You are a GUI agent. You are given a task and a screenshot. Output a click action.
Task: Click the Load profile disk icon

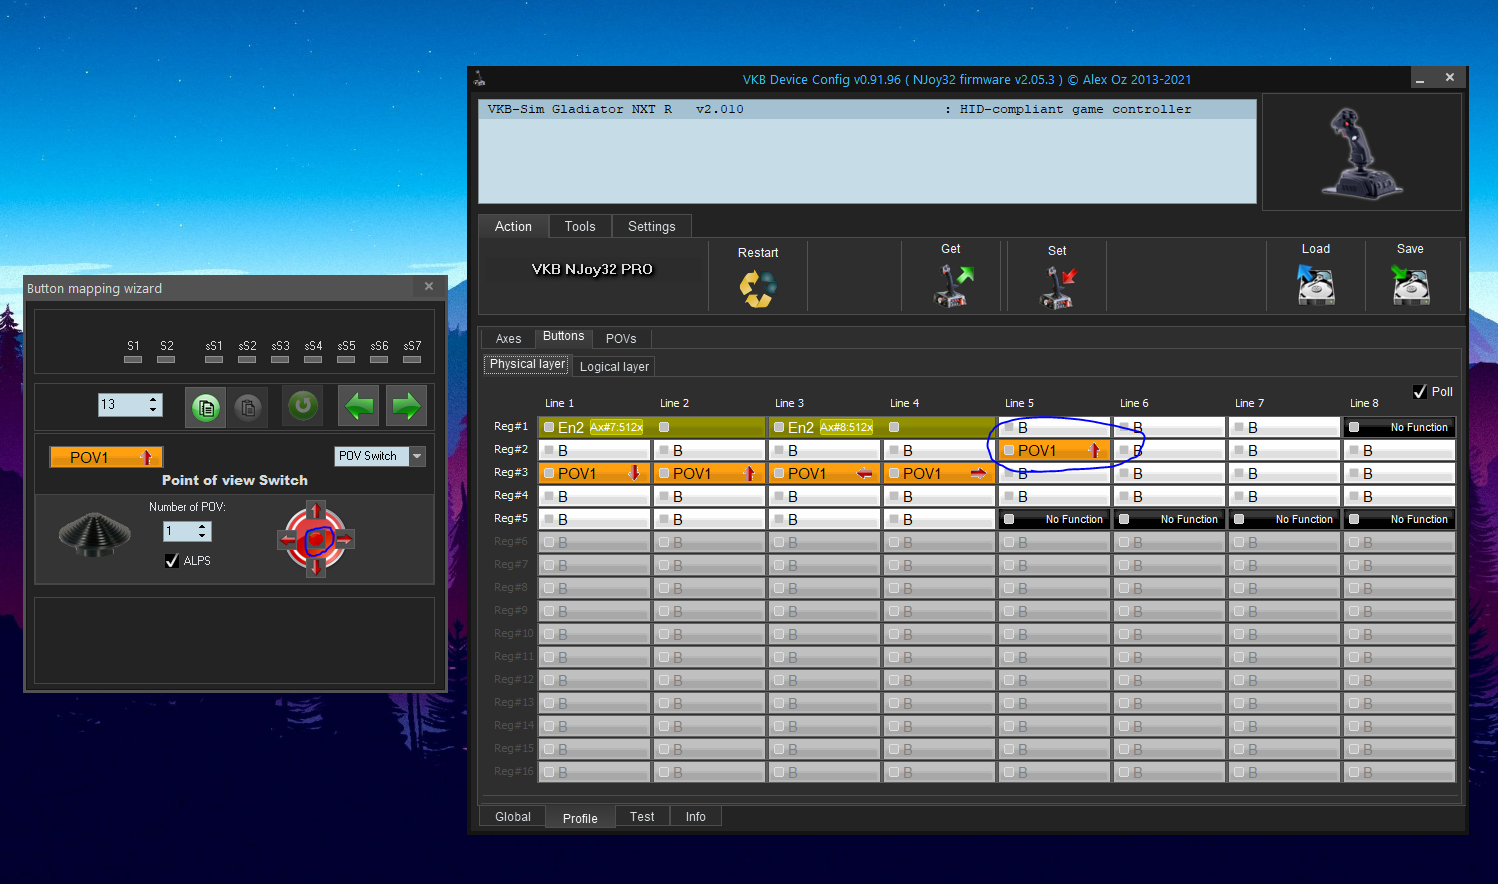pos(1316,284)
